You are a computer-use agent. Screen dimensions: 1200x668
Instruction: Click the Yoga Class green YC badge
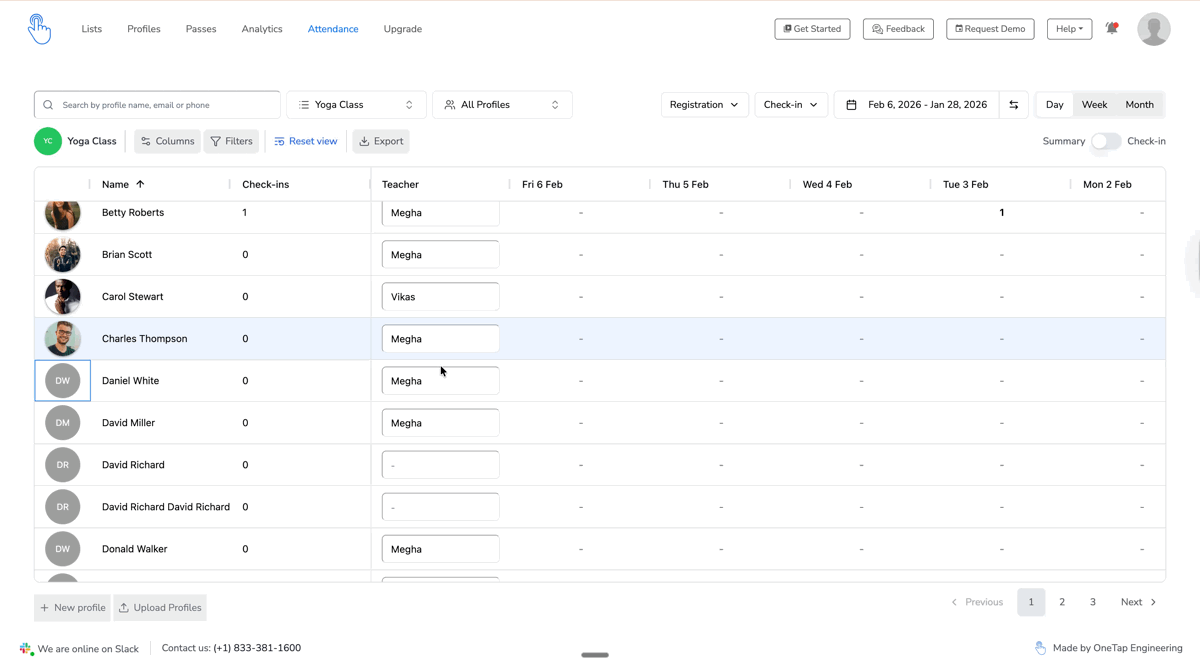[48, 141]
